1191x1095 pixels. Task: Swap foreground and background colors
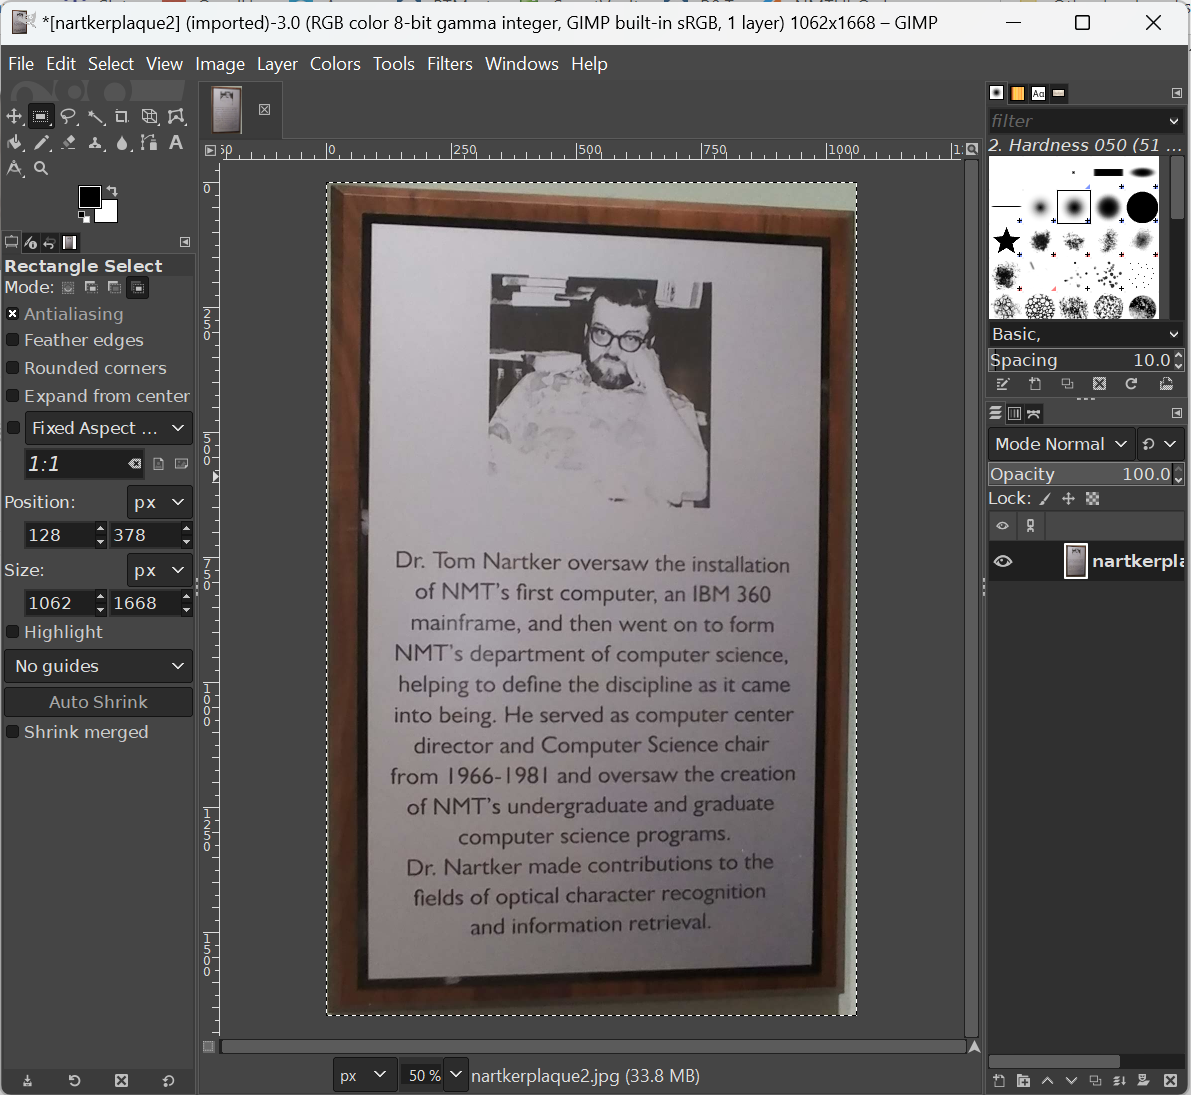coord(112,190)
